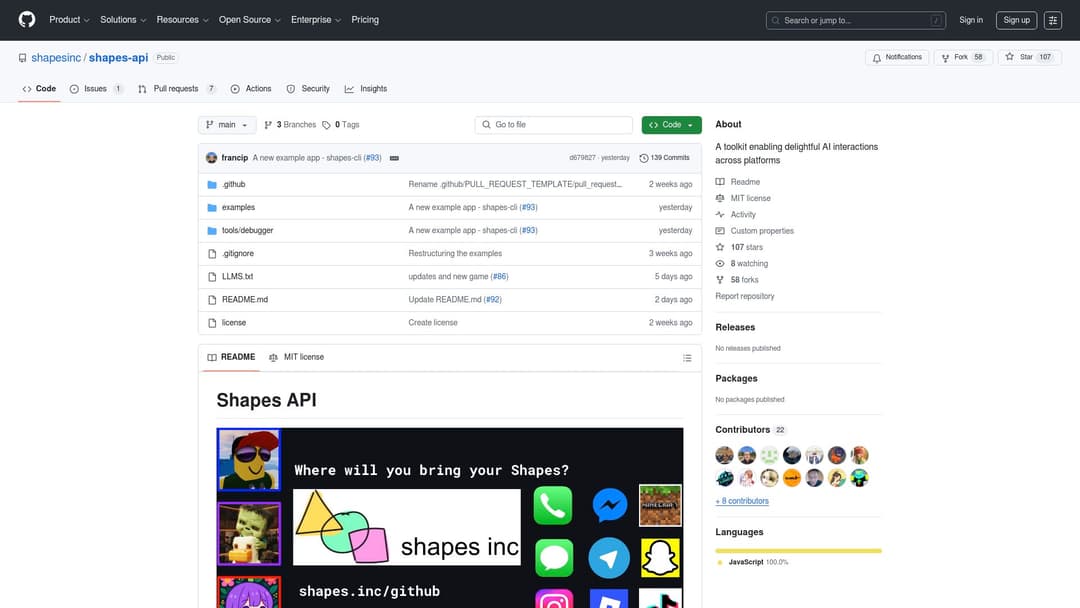Expand the Enterprise menu
Viewport: 1080px width, 608px height.
pos(315,20)
